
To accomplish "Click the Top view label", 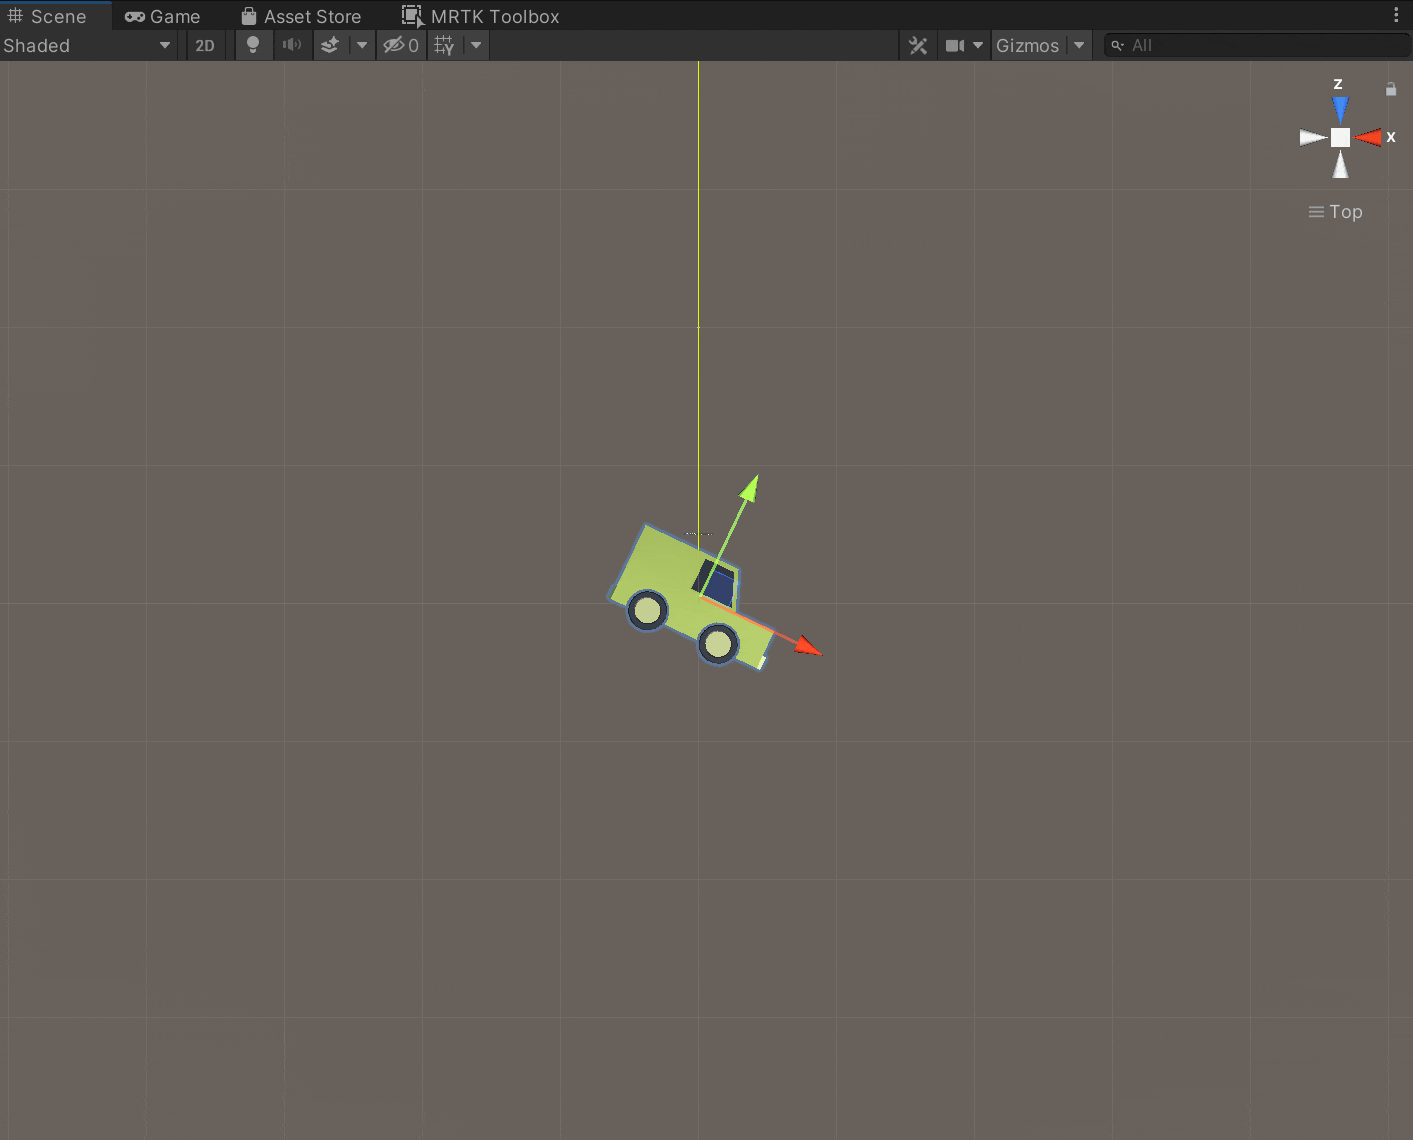I will (1344, 211).
